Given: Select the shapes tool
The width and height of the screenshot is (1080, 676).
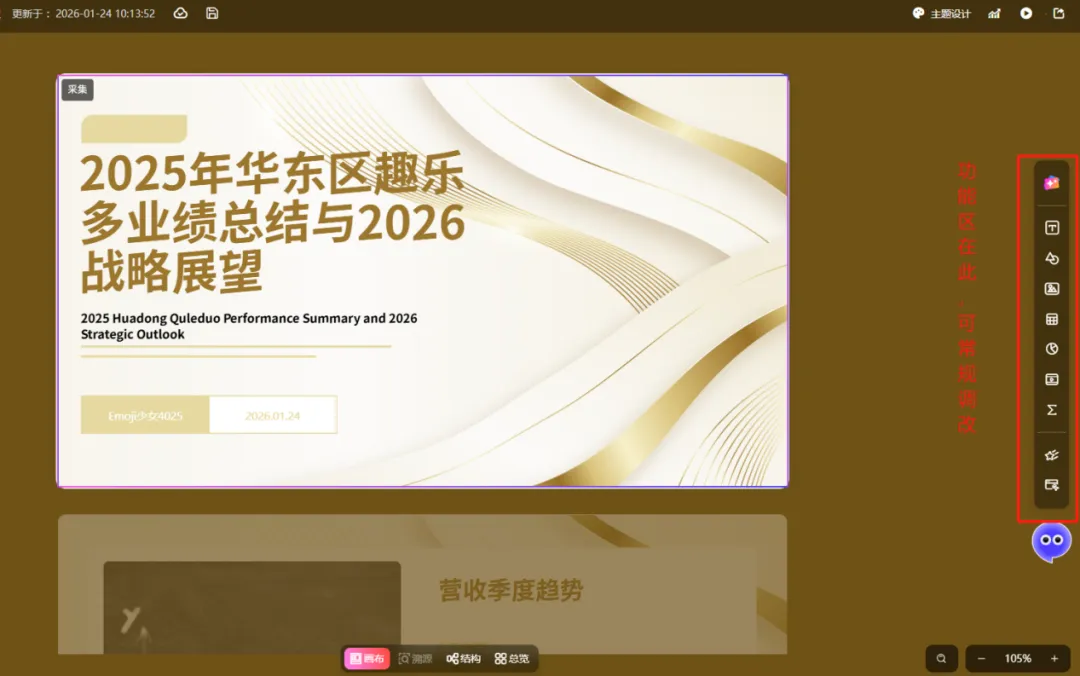Looking at the screenshot, I should (1052, 258).
